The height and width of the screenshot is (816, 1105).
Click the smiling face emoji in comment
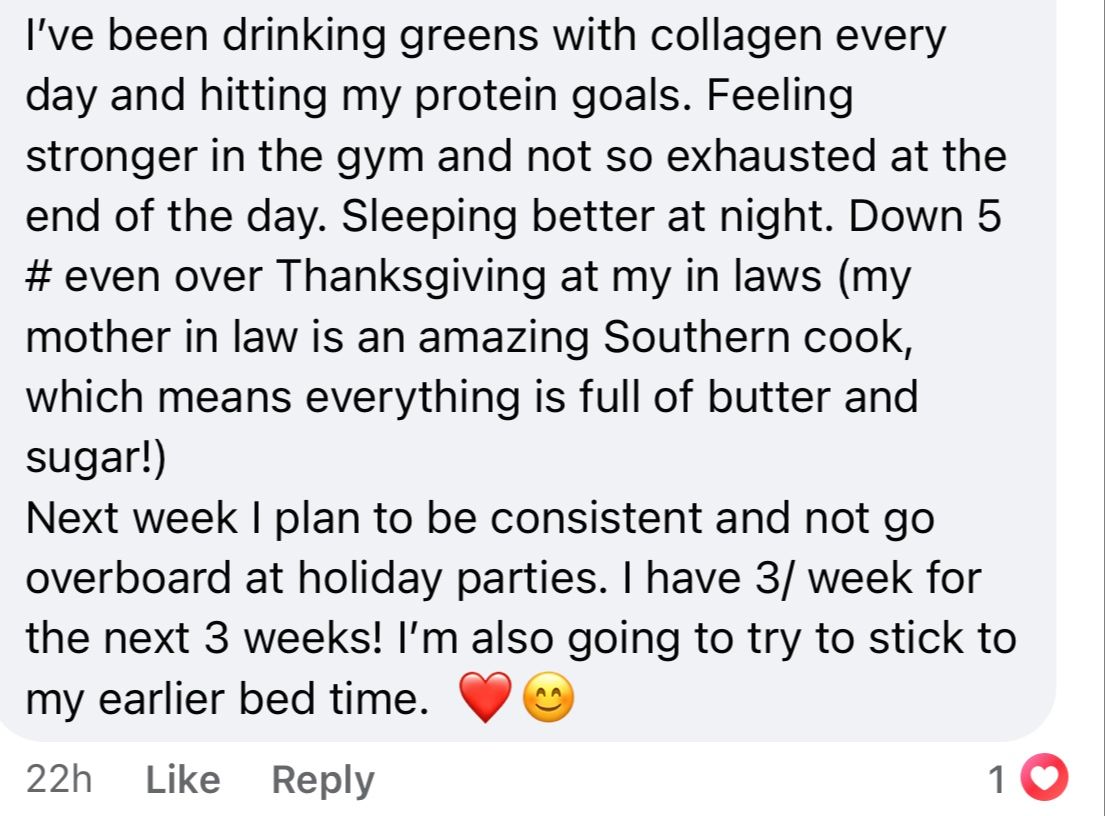548,697
